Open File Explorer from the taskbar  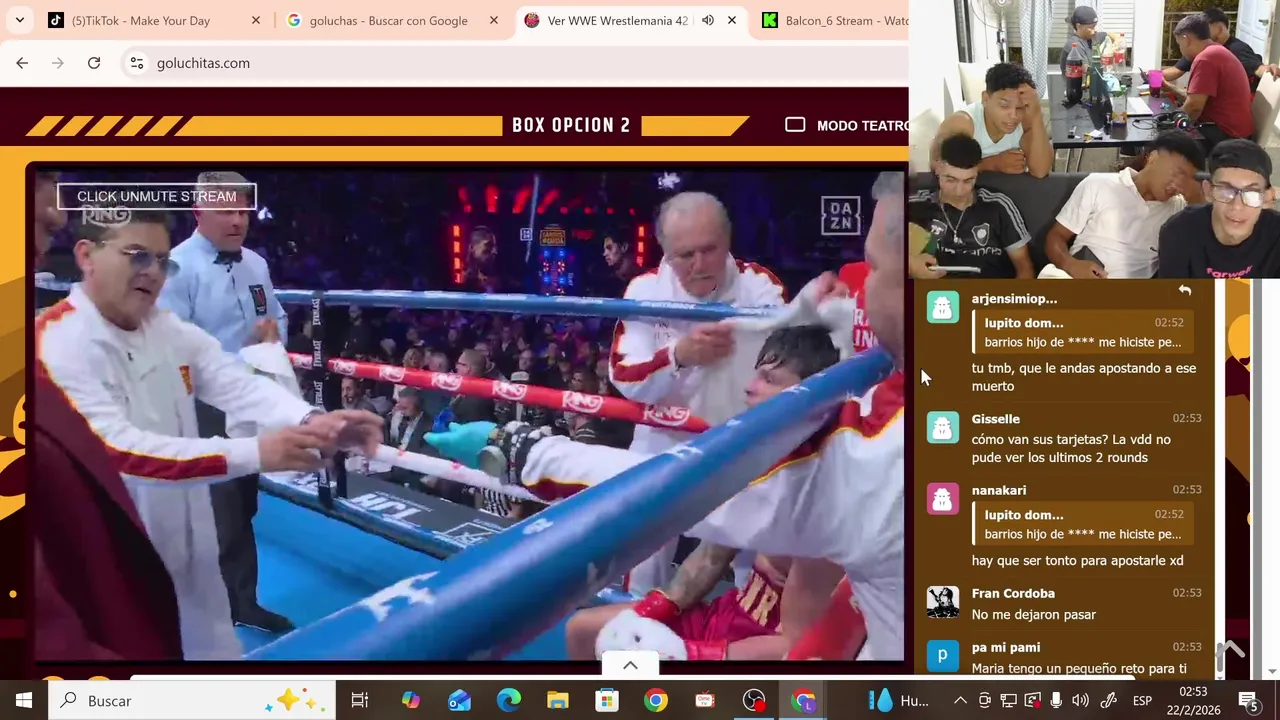tap(557, 701)
